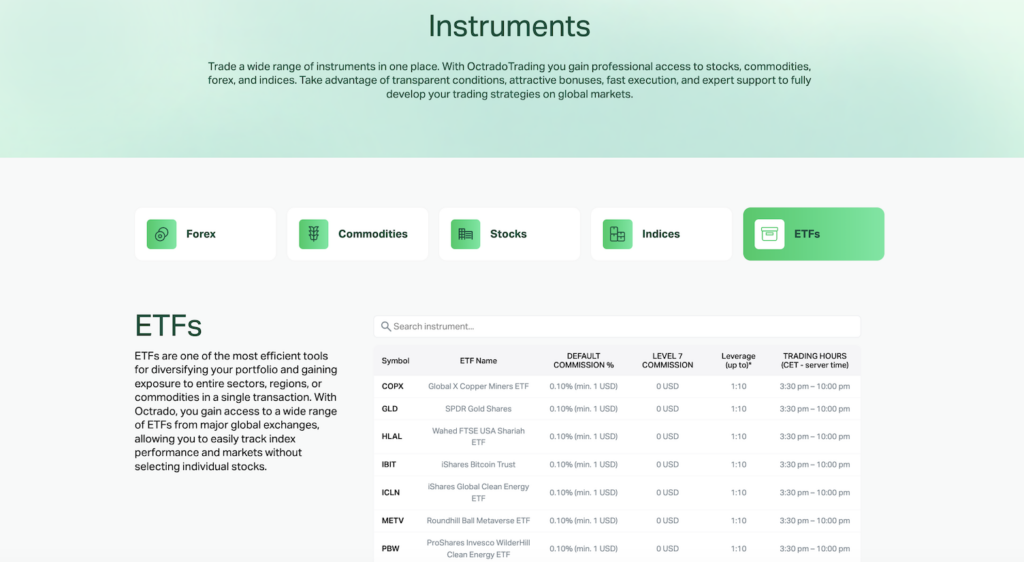Click the ETFs box icon
1024x562 pixels.
pos(769,234)
